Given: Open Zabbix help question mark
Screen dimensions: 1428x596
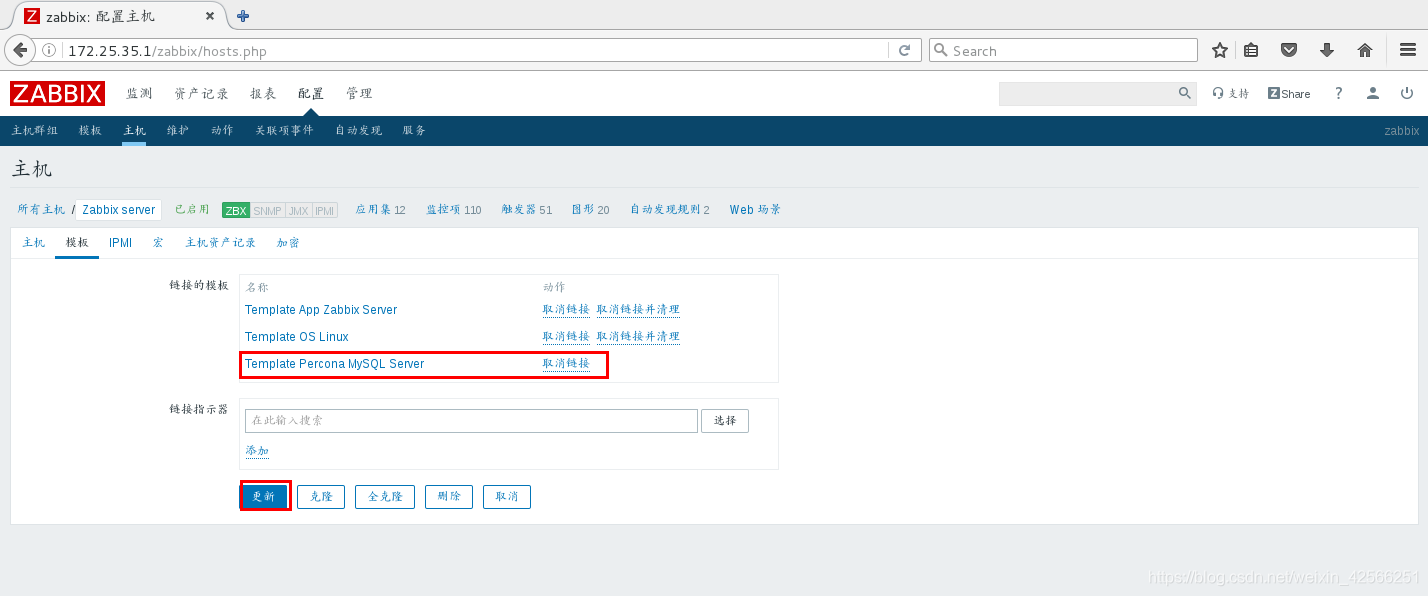Looking at the screenshot, I should pyautogui.click(x=1339, y=93).
